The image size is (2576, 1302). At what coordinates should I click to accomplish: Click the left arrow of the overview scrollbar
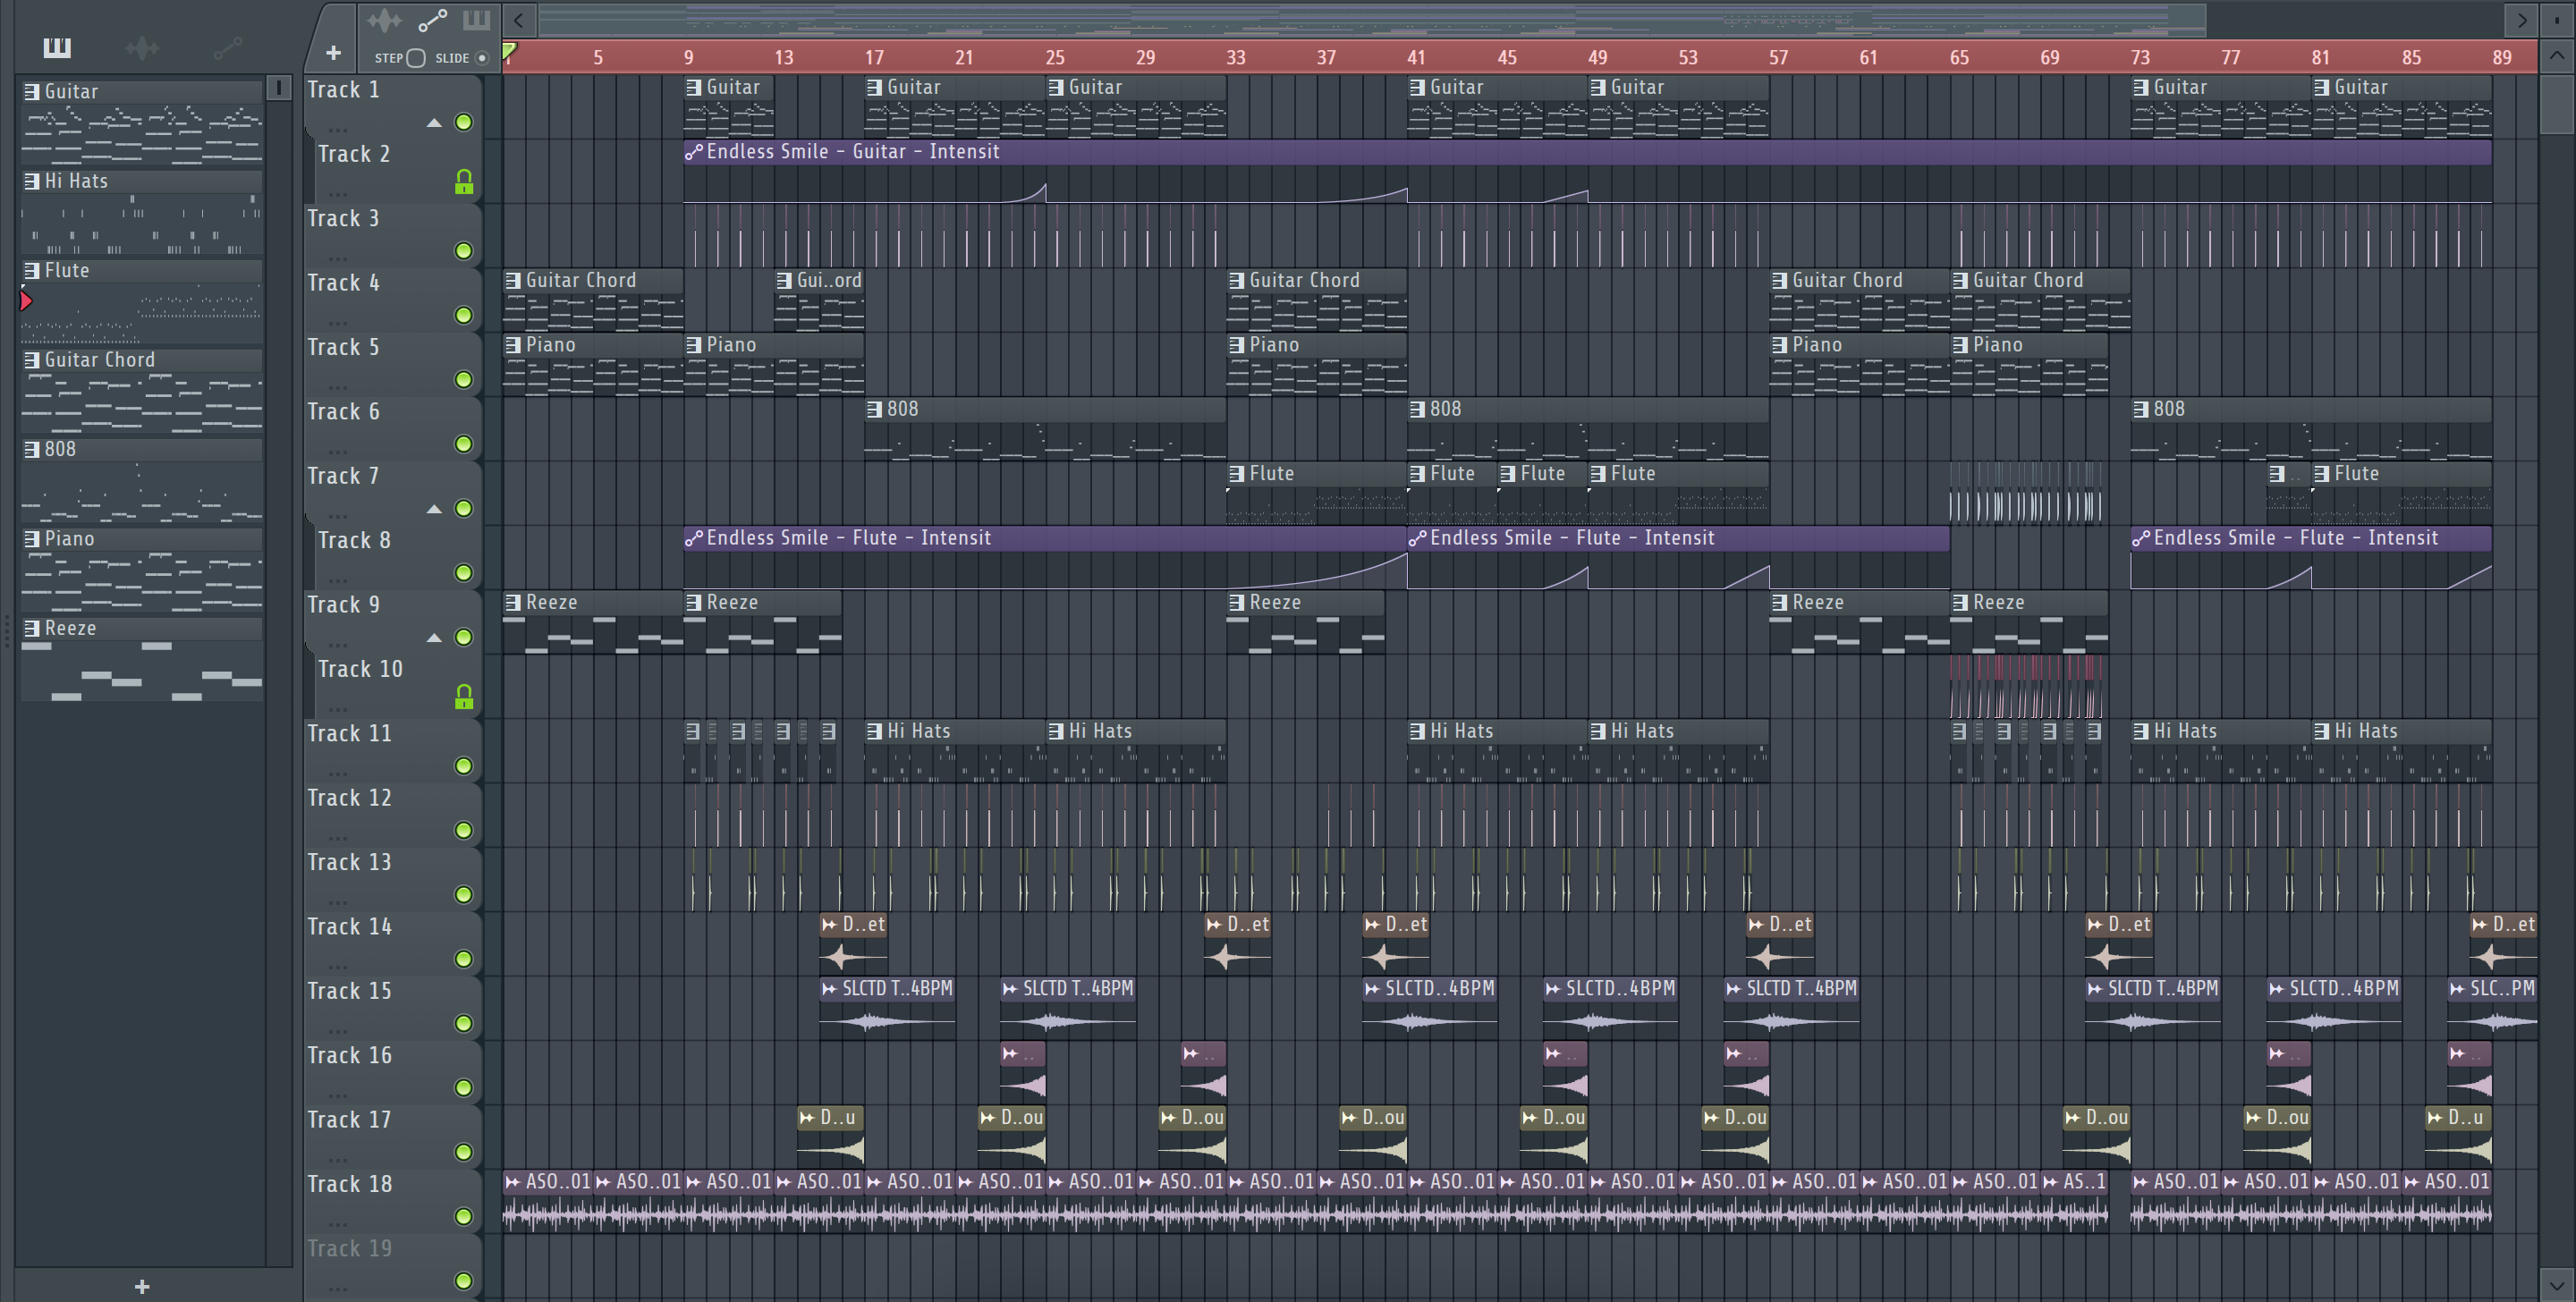click(x=519, y=19)
